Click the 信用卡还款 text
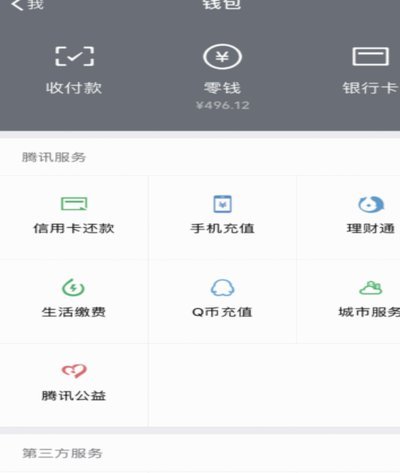400x473 pixels. click(74, 228)
